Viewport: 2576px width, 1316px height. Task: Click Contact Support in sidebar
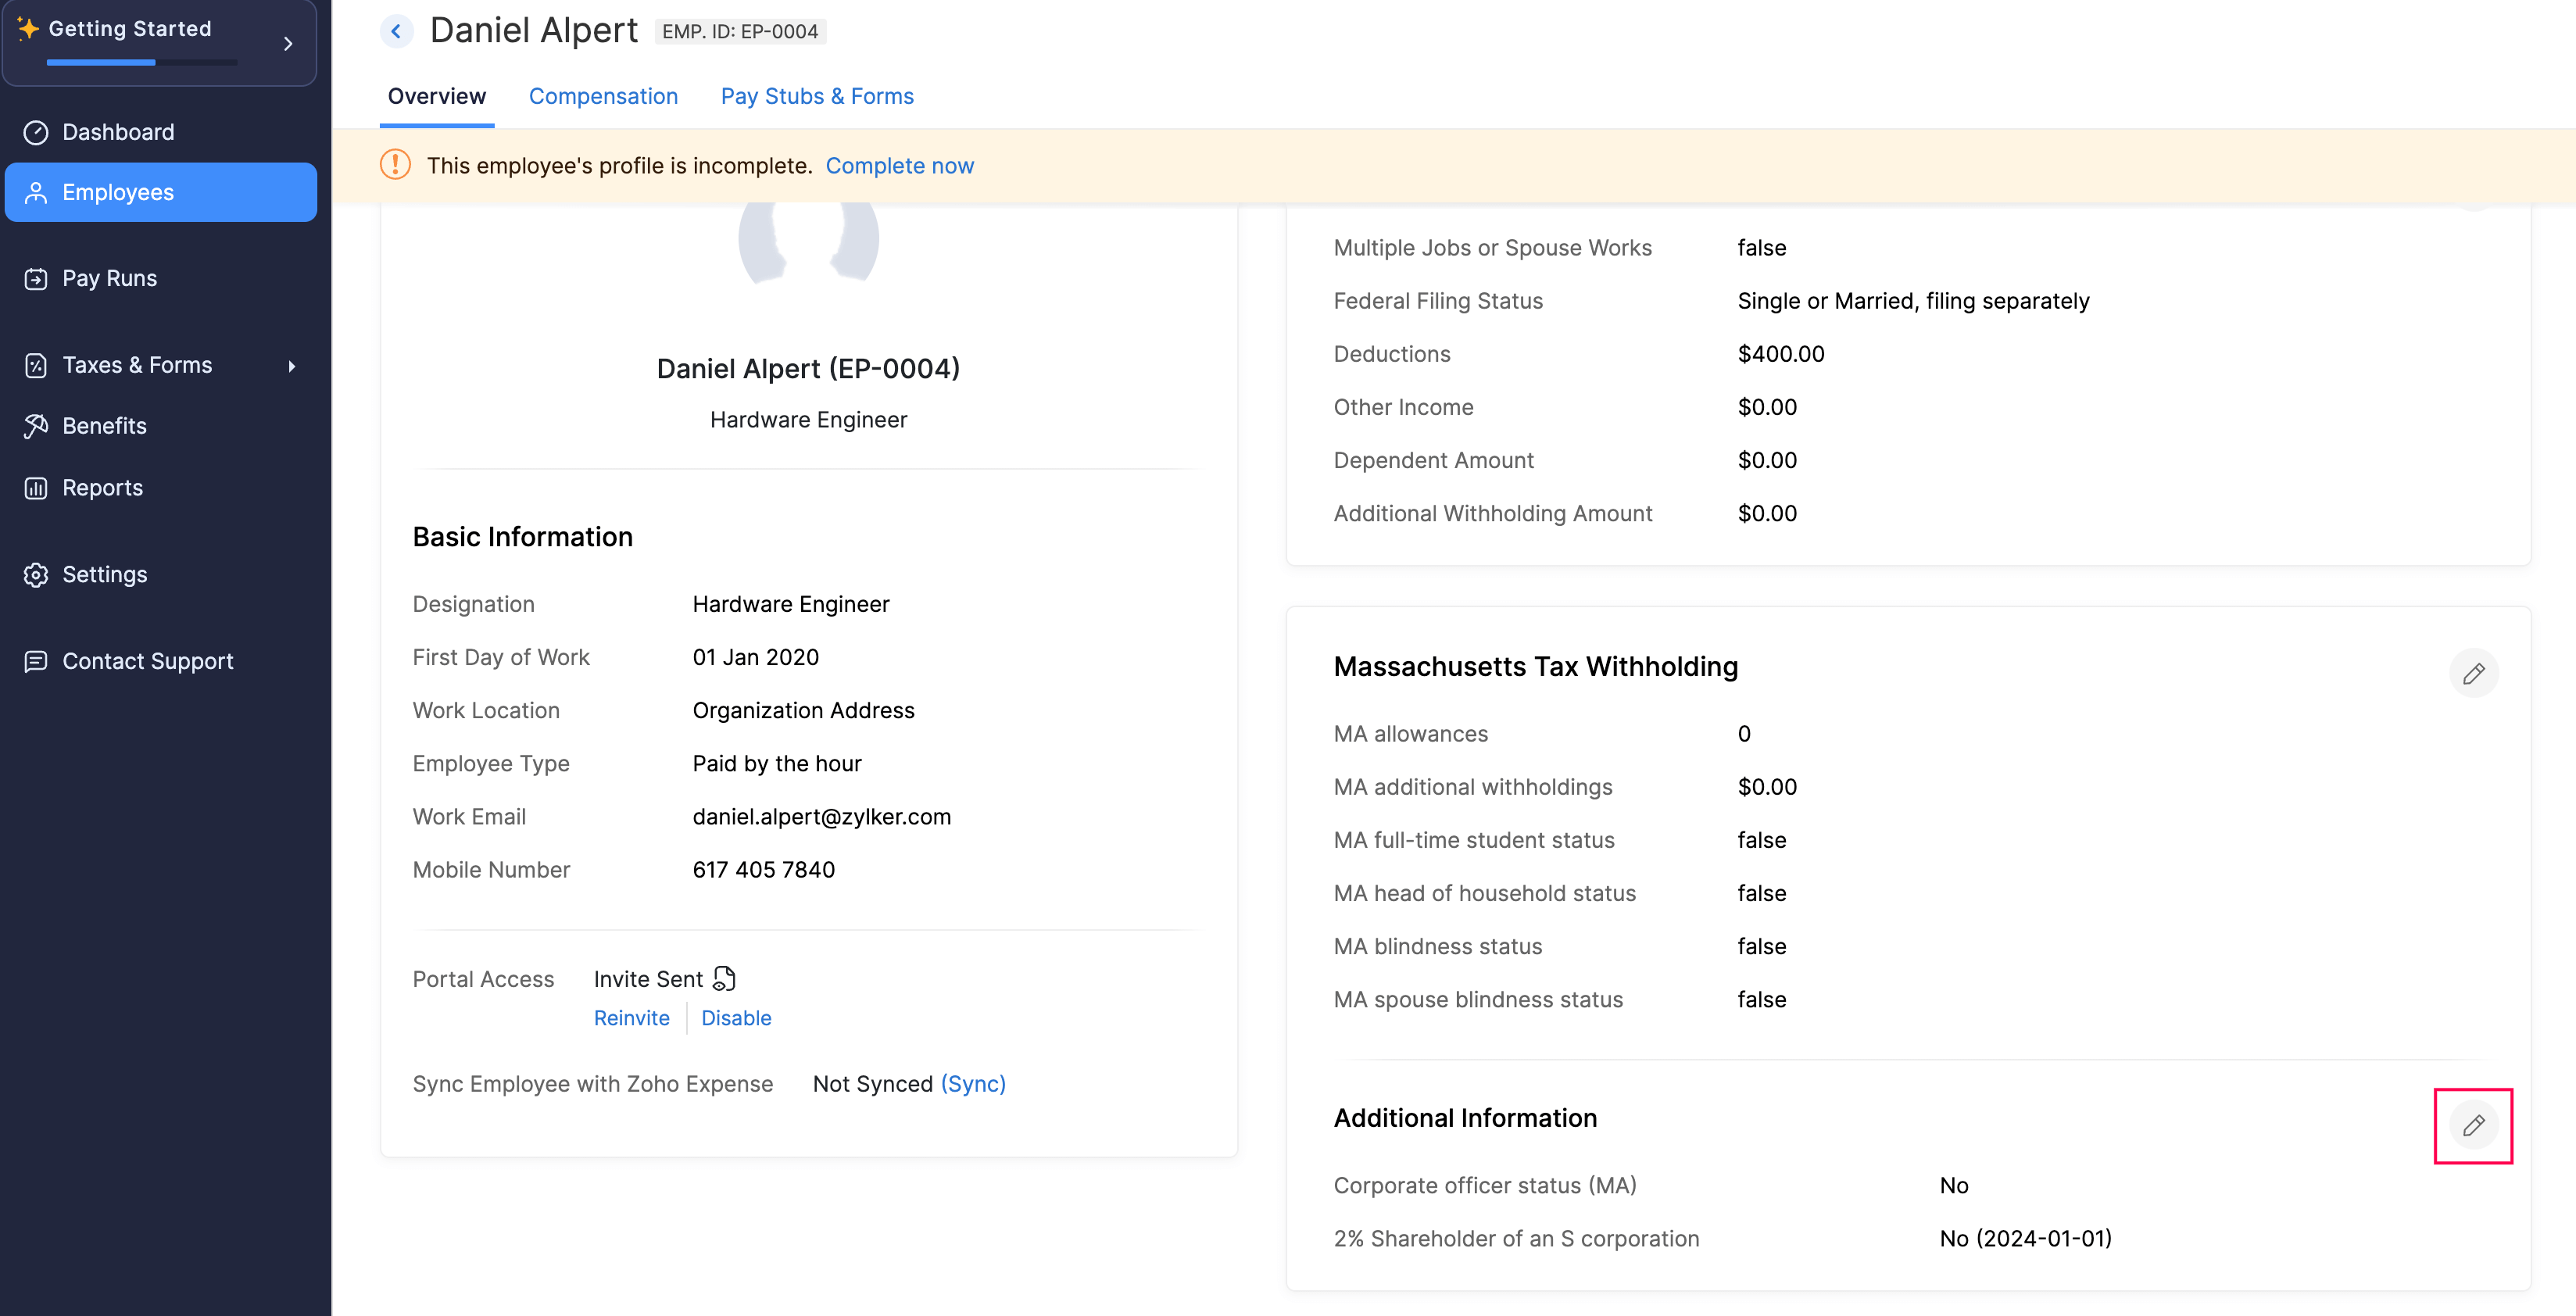pos(147,661)
